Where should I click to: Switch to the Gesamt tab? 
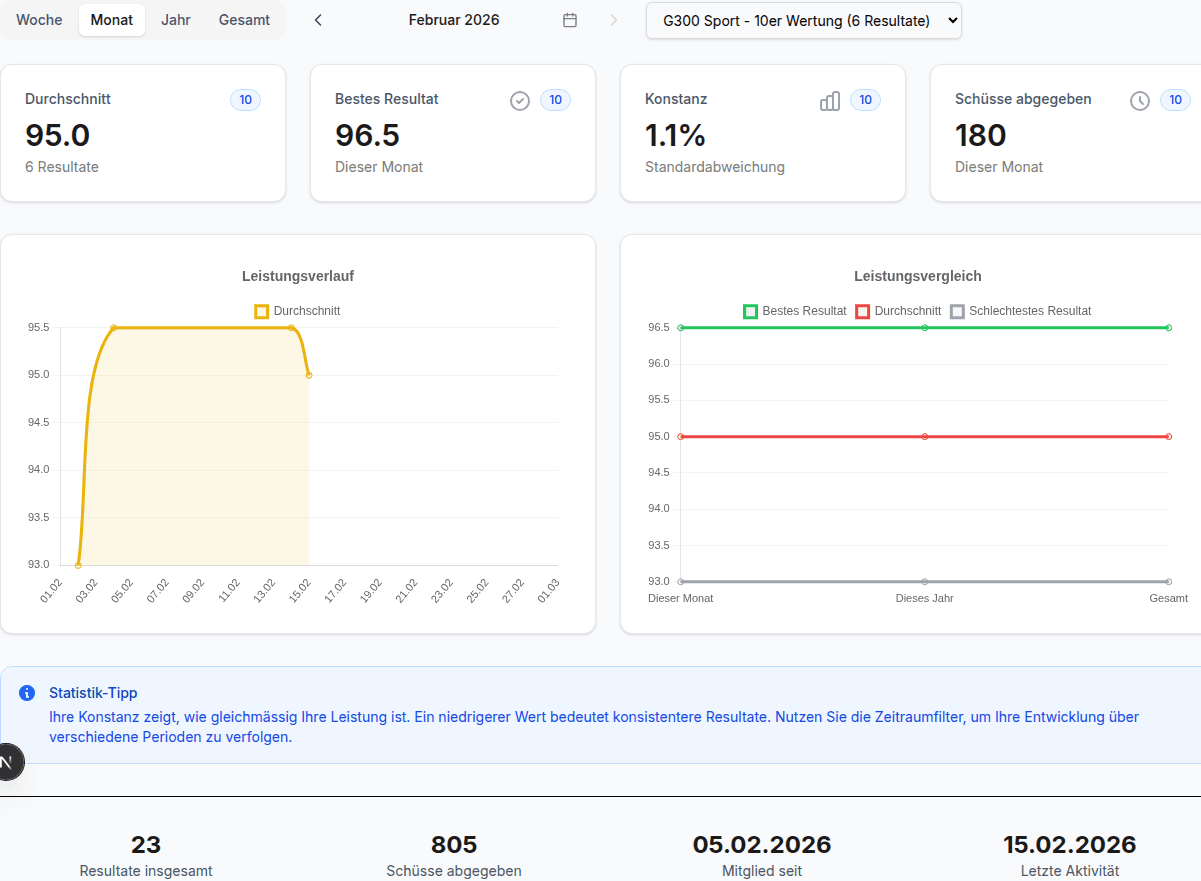(x=244, y=20)
